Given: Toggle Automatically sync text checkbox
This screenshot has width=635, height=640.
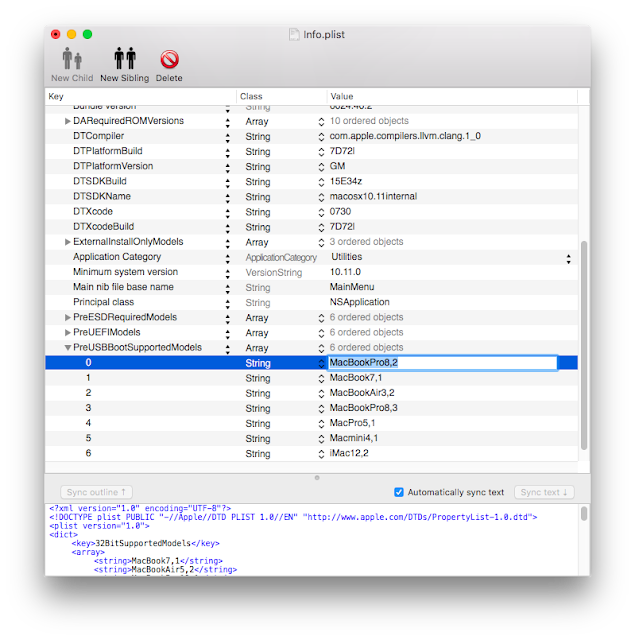Looking at the screenshot, I should pos(399,492).
